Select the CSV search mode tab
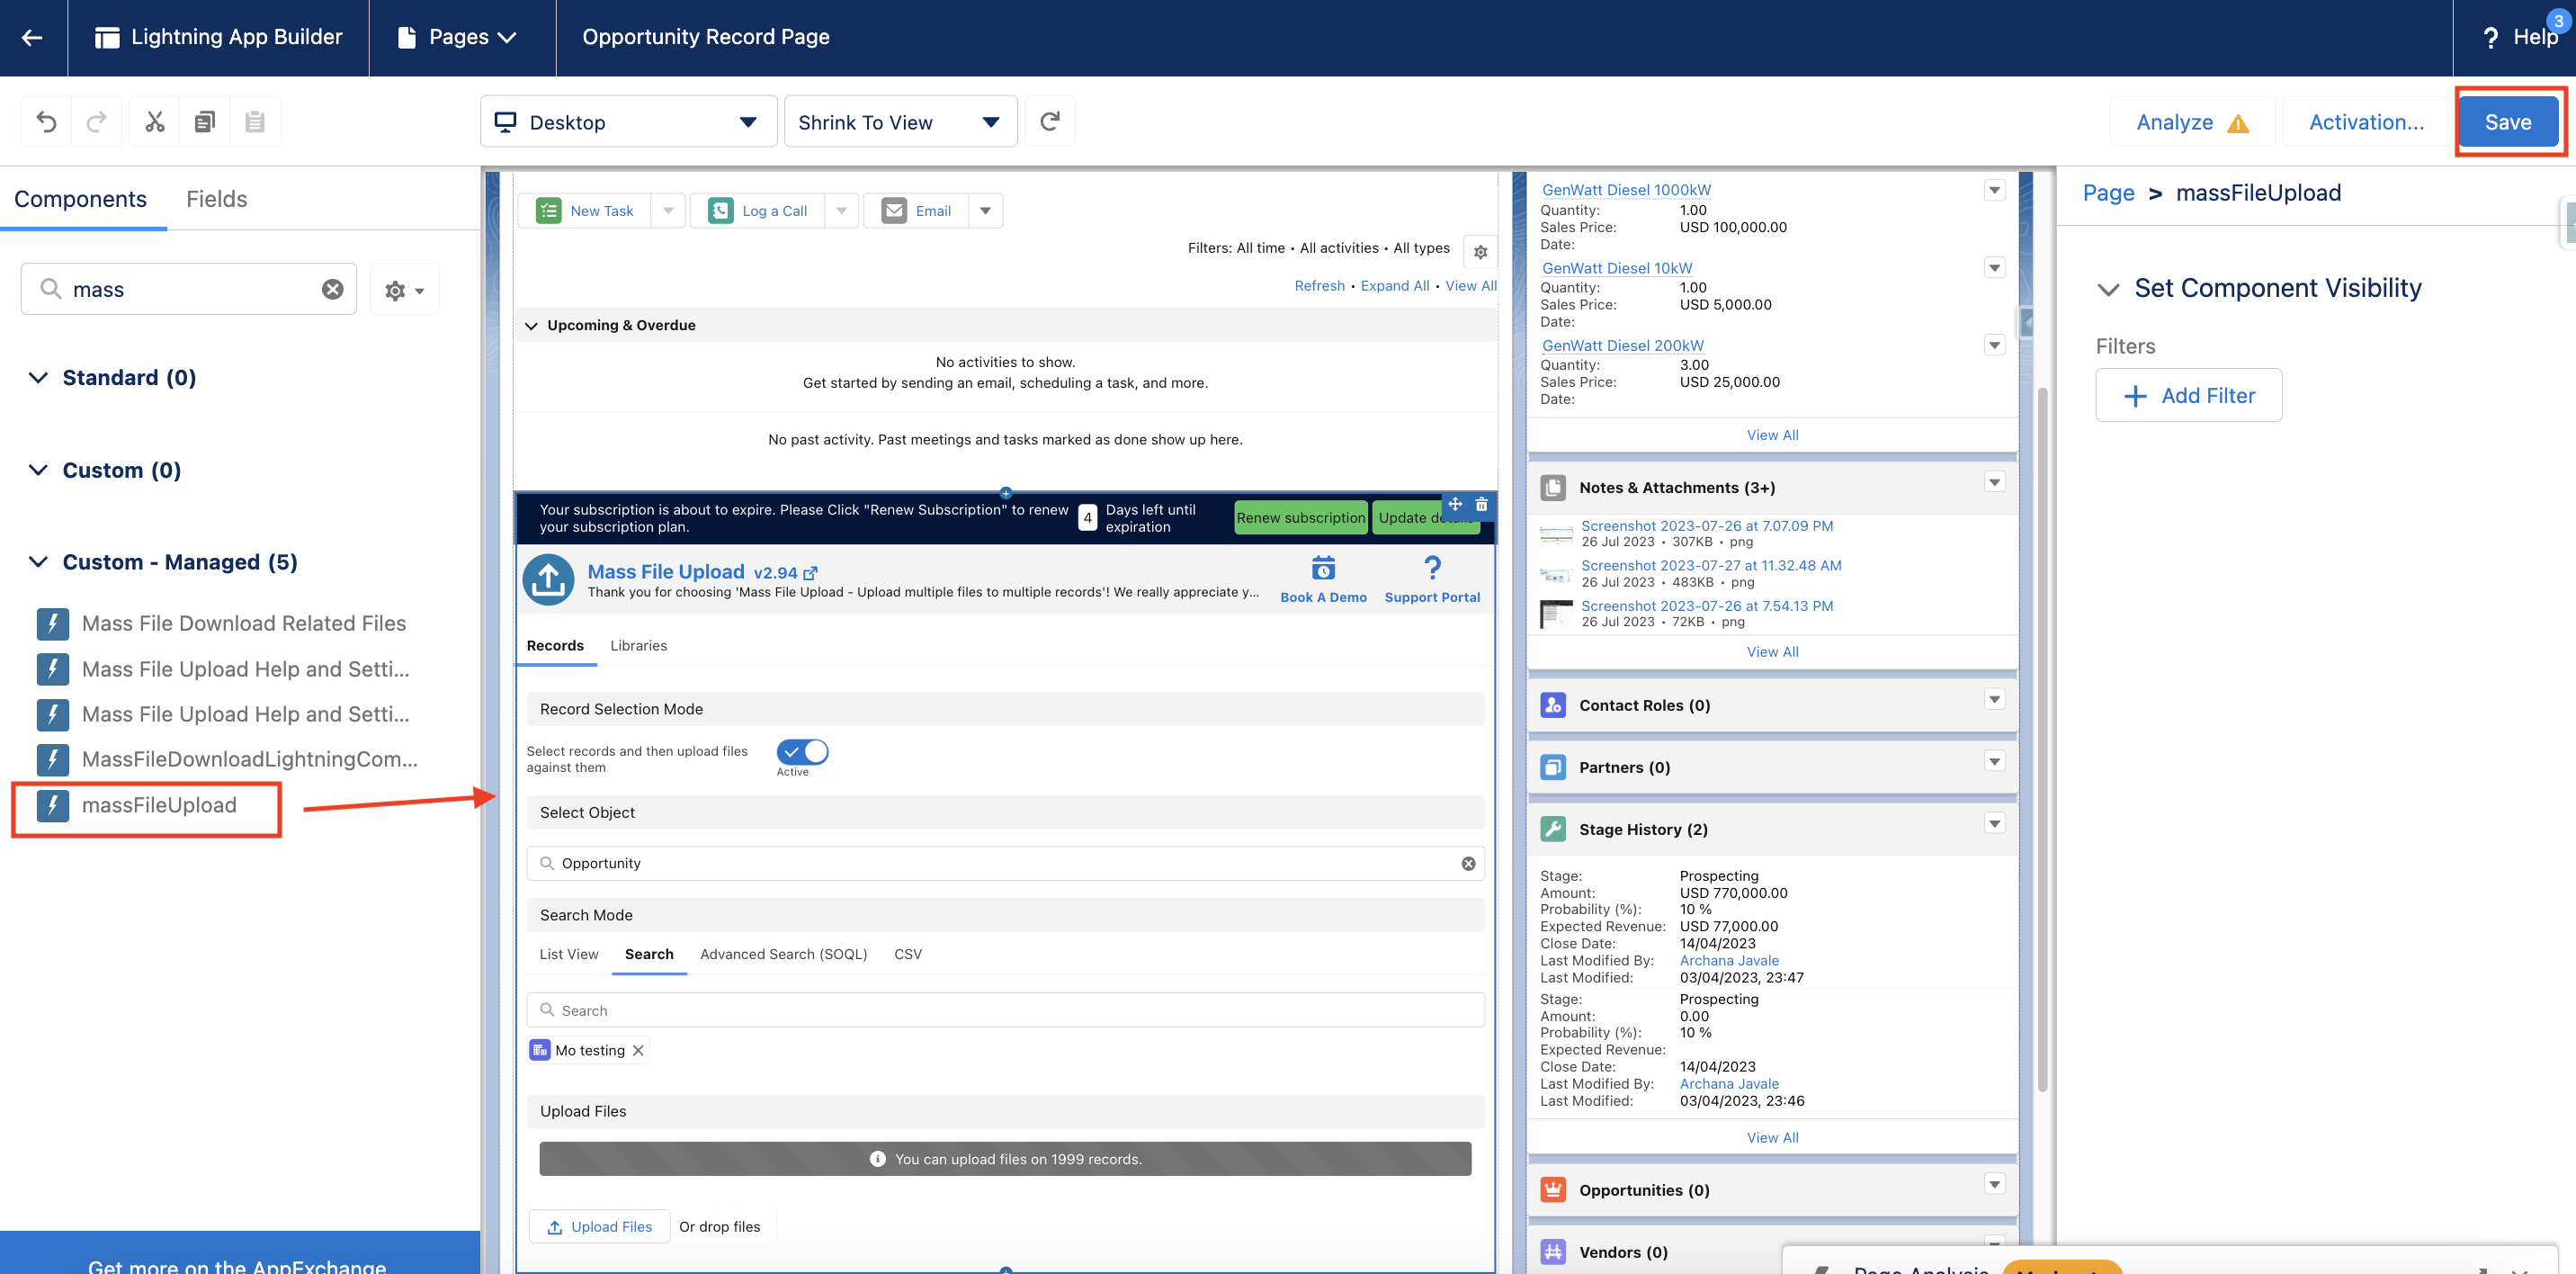The width and height of the screenshot is (2576, 1274). (907, 954)
